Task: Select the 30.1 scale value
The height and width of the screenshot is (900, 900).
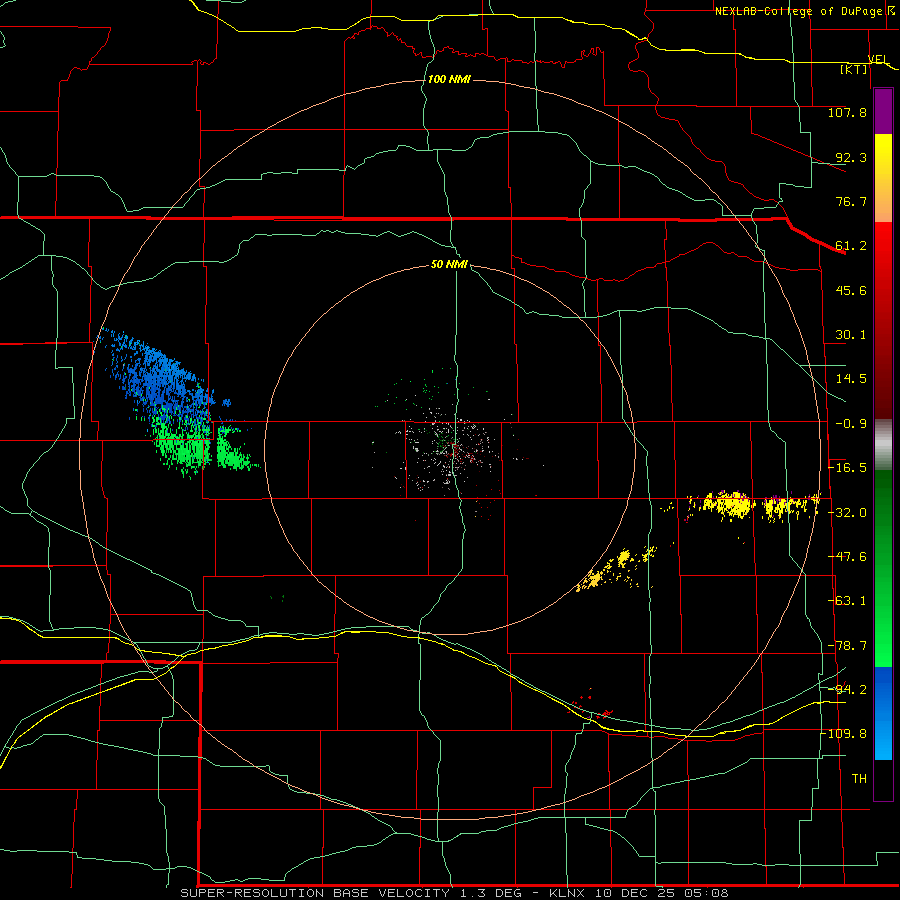Action: (x=851, y=335)
